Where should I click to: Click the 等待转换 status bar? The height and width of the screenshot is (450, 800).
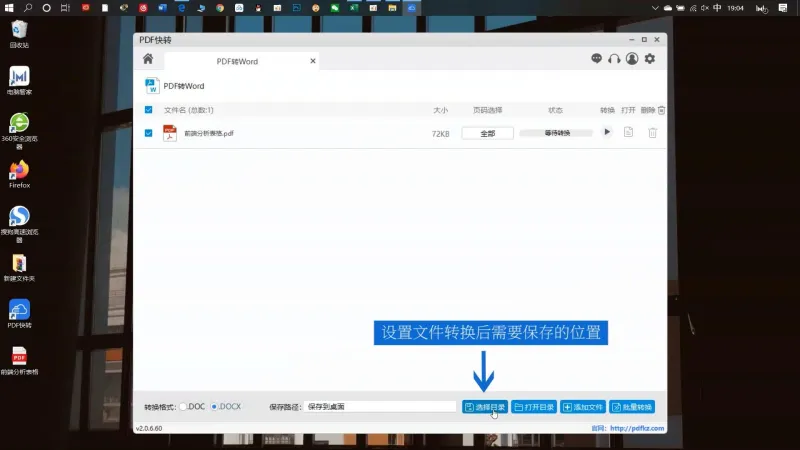[x=557, y=133]
